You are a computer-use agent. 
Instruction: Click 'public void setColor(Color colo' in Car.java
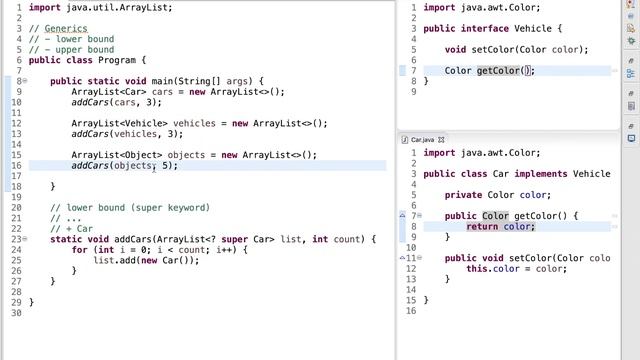(527, 258)
